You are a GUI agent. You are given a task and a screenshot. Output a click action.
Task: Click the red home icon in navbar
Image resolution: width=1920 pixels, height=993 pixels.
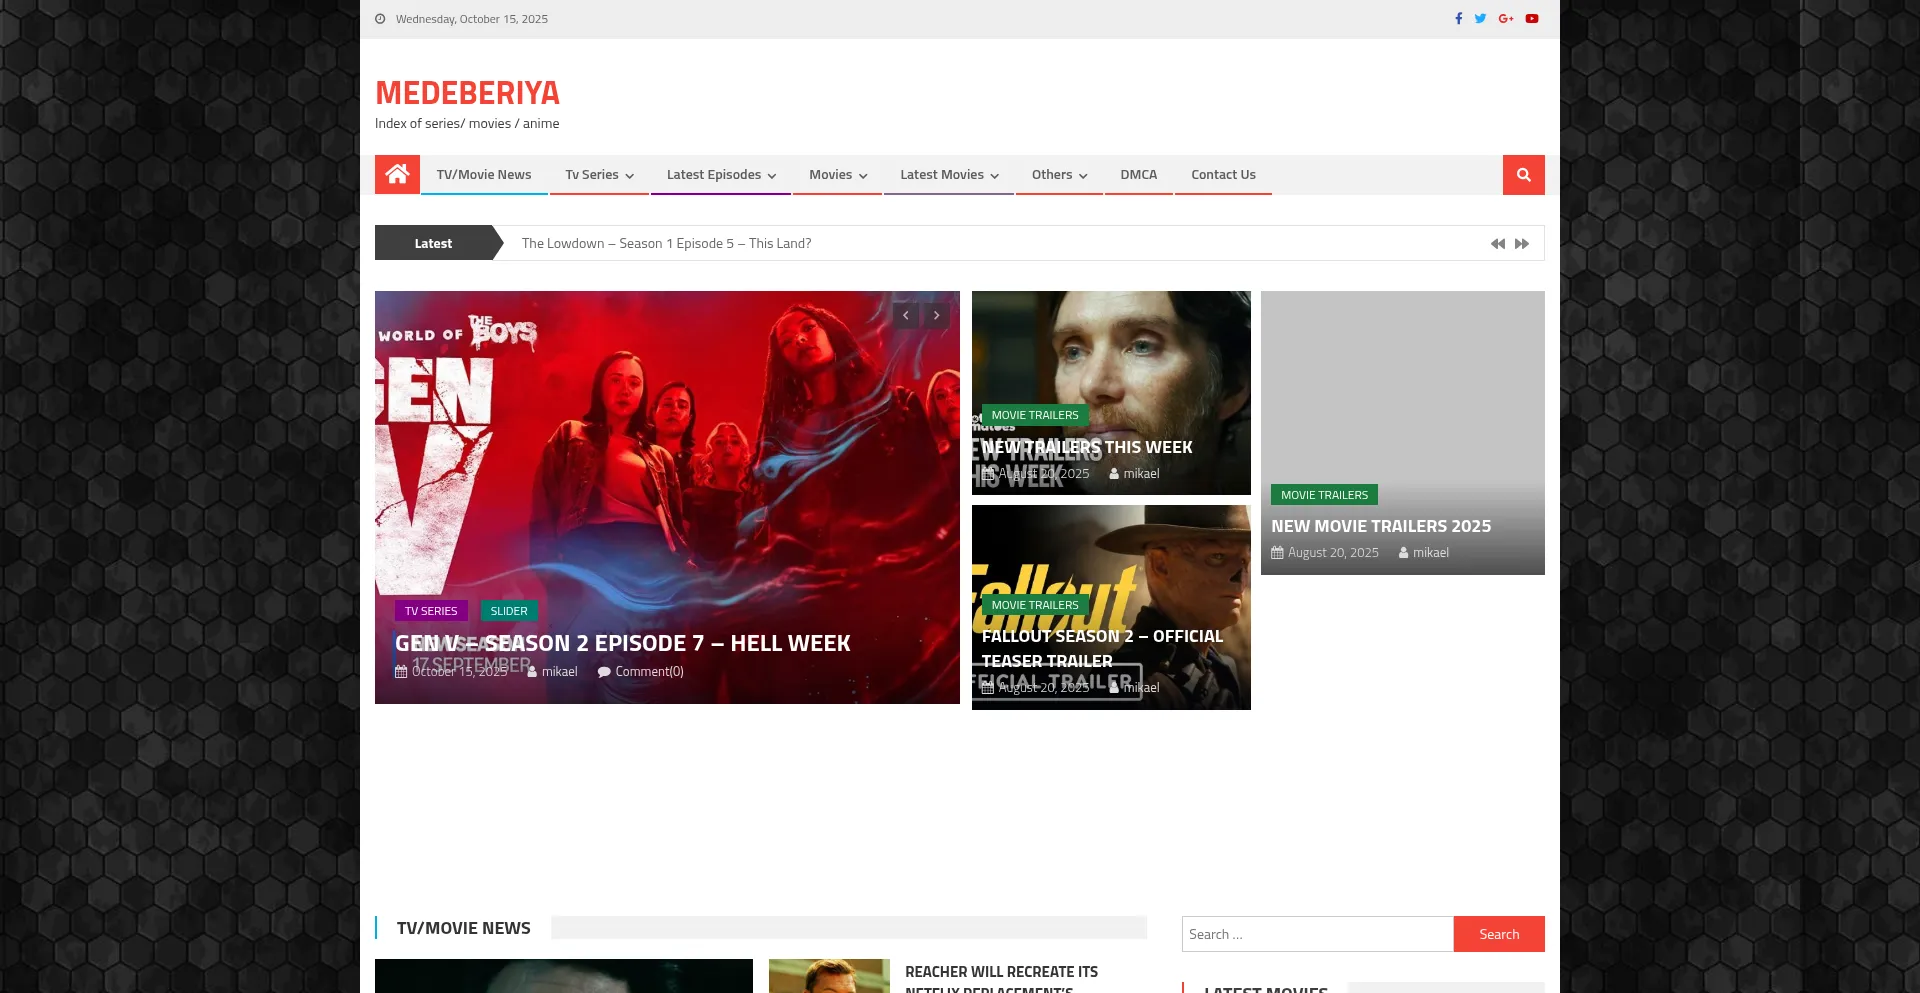tap(397, 175)
